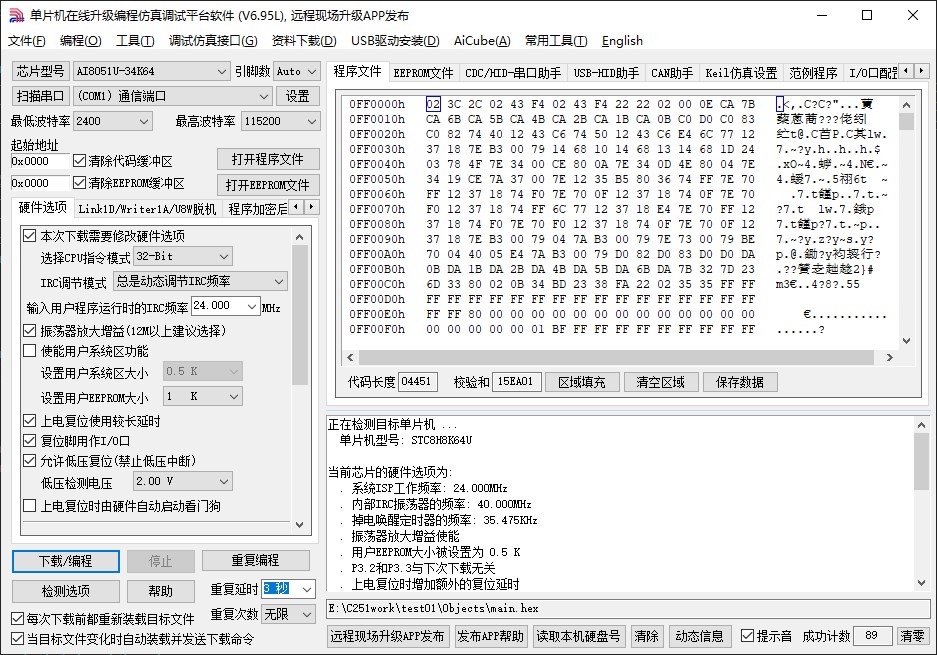Click log output scroll-down arrow
Viewport: 937px width, 655px height.
click(x=921, y=583)
